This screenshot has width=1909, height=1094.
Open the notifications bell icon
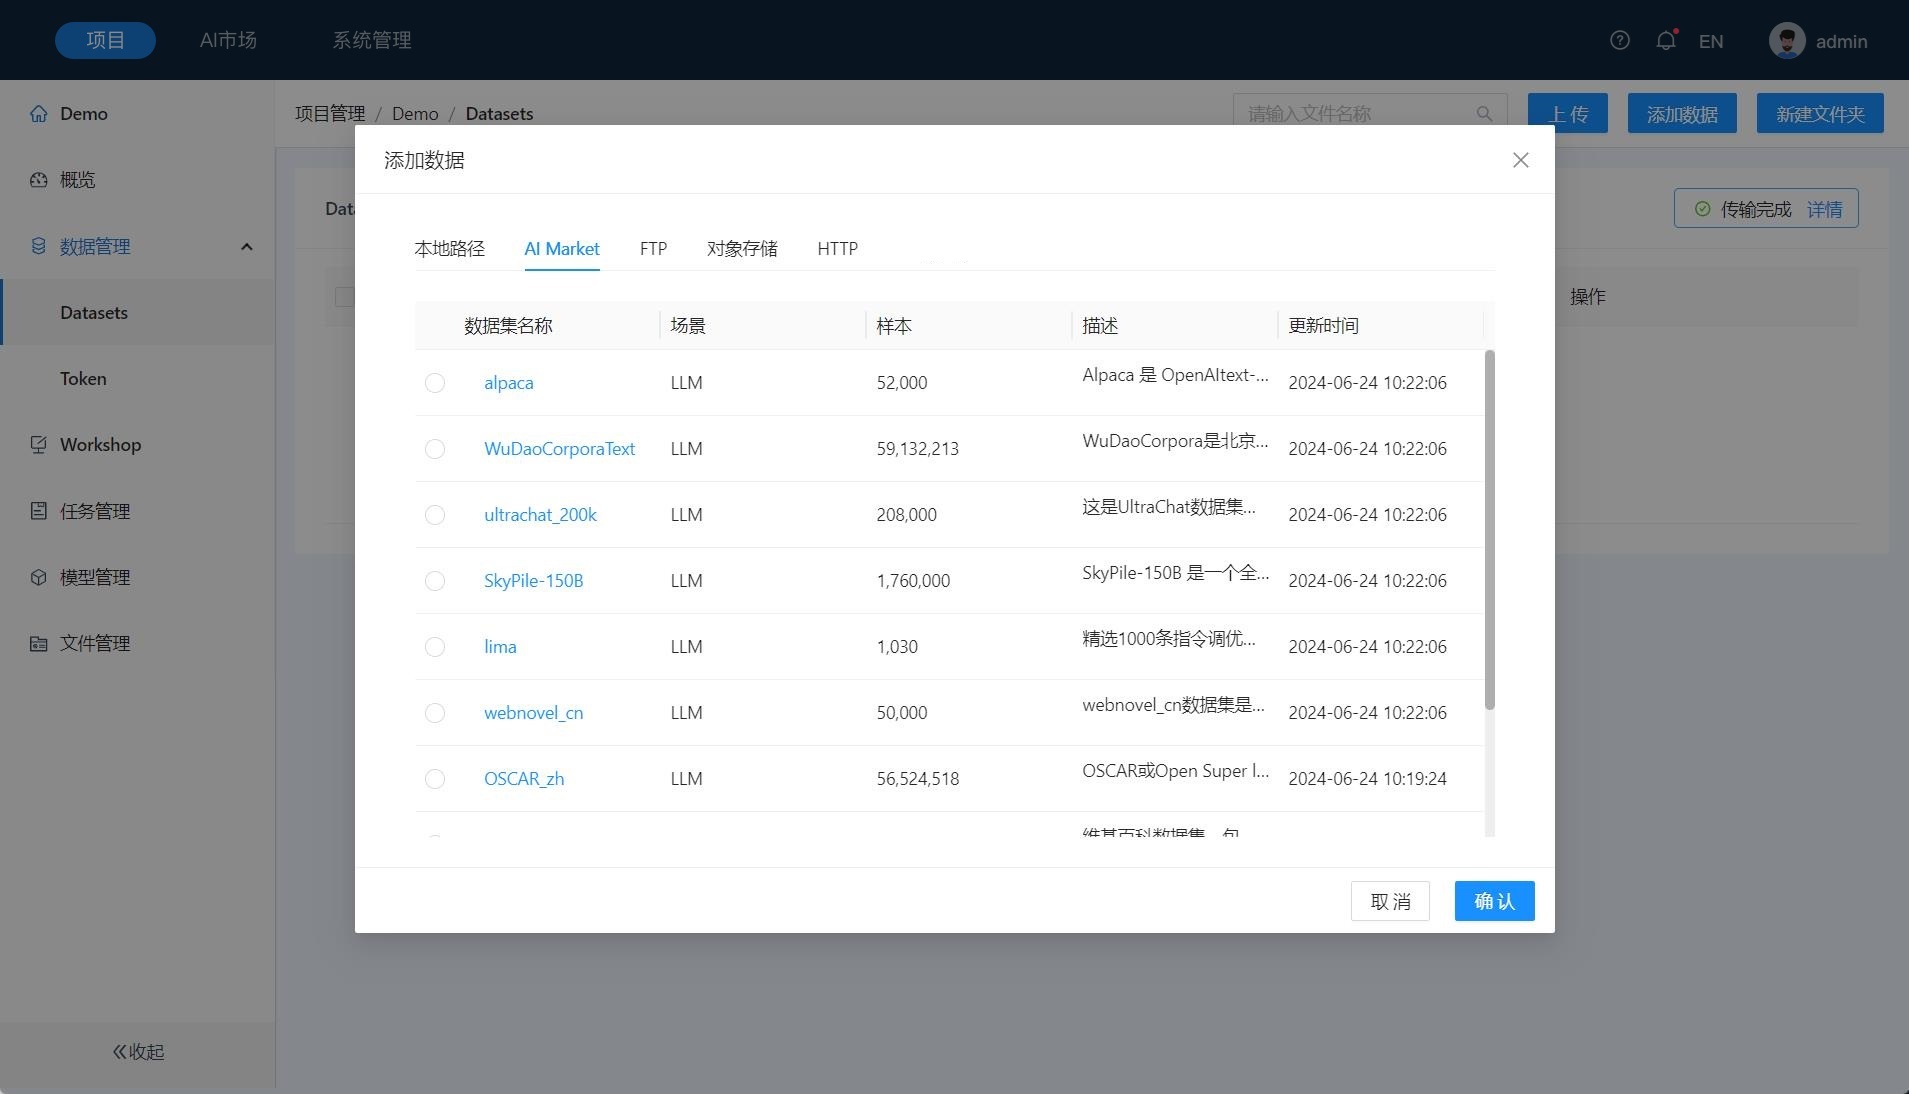click(1665, 40)
